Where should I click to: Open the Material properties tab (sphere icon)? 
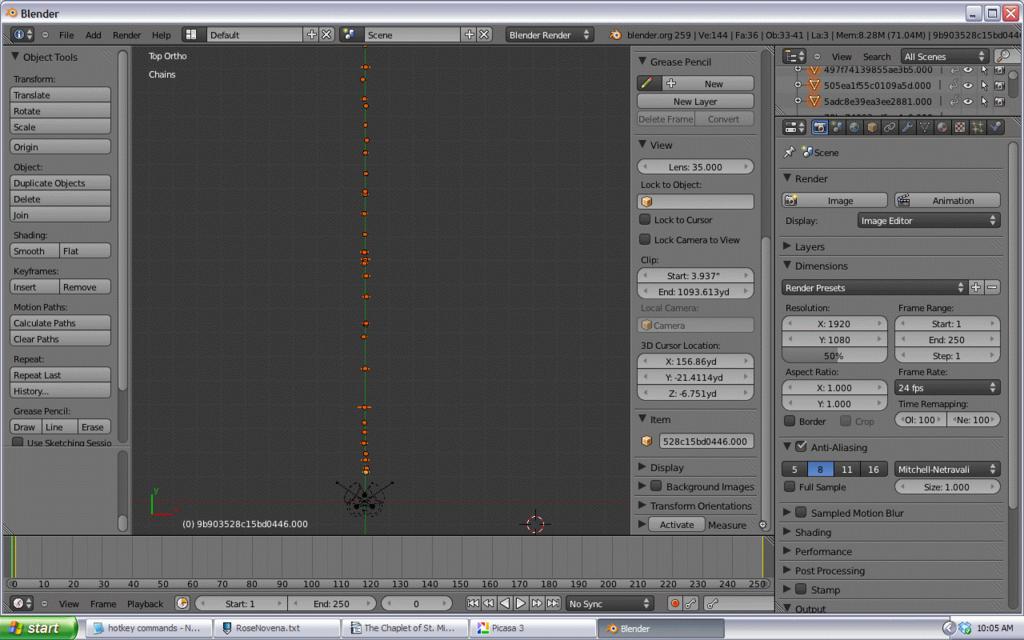(x=942, y=127)
